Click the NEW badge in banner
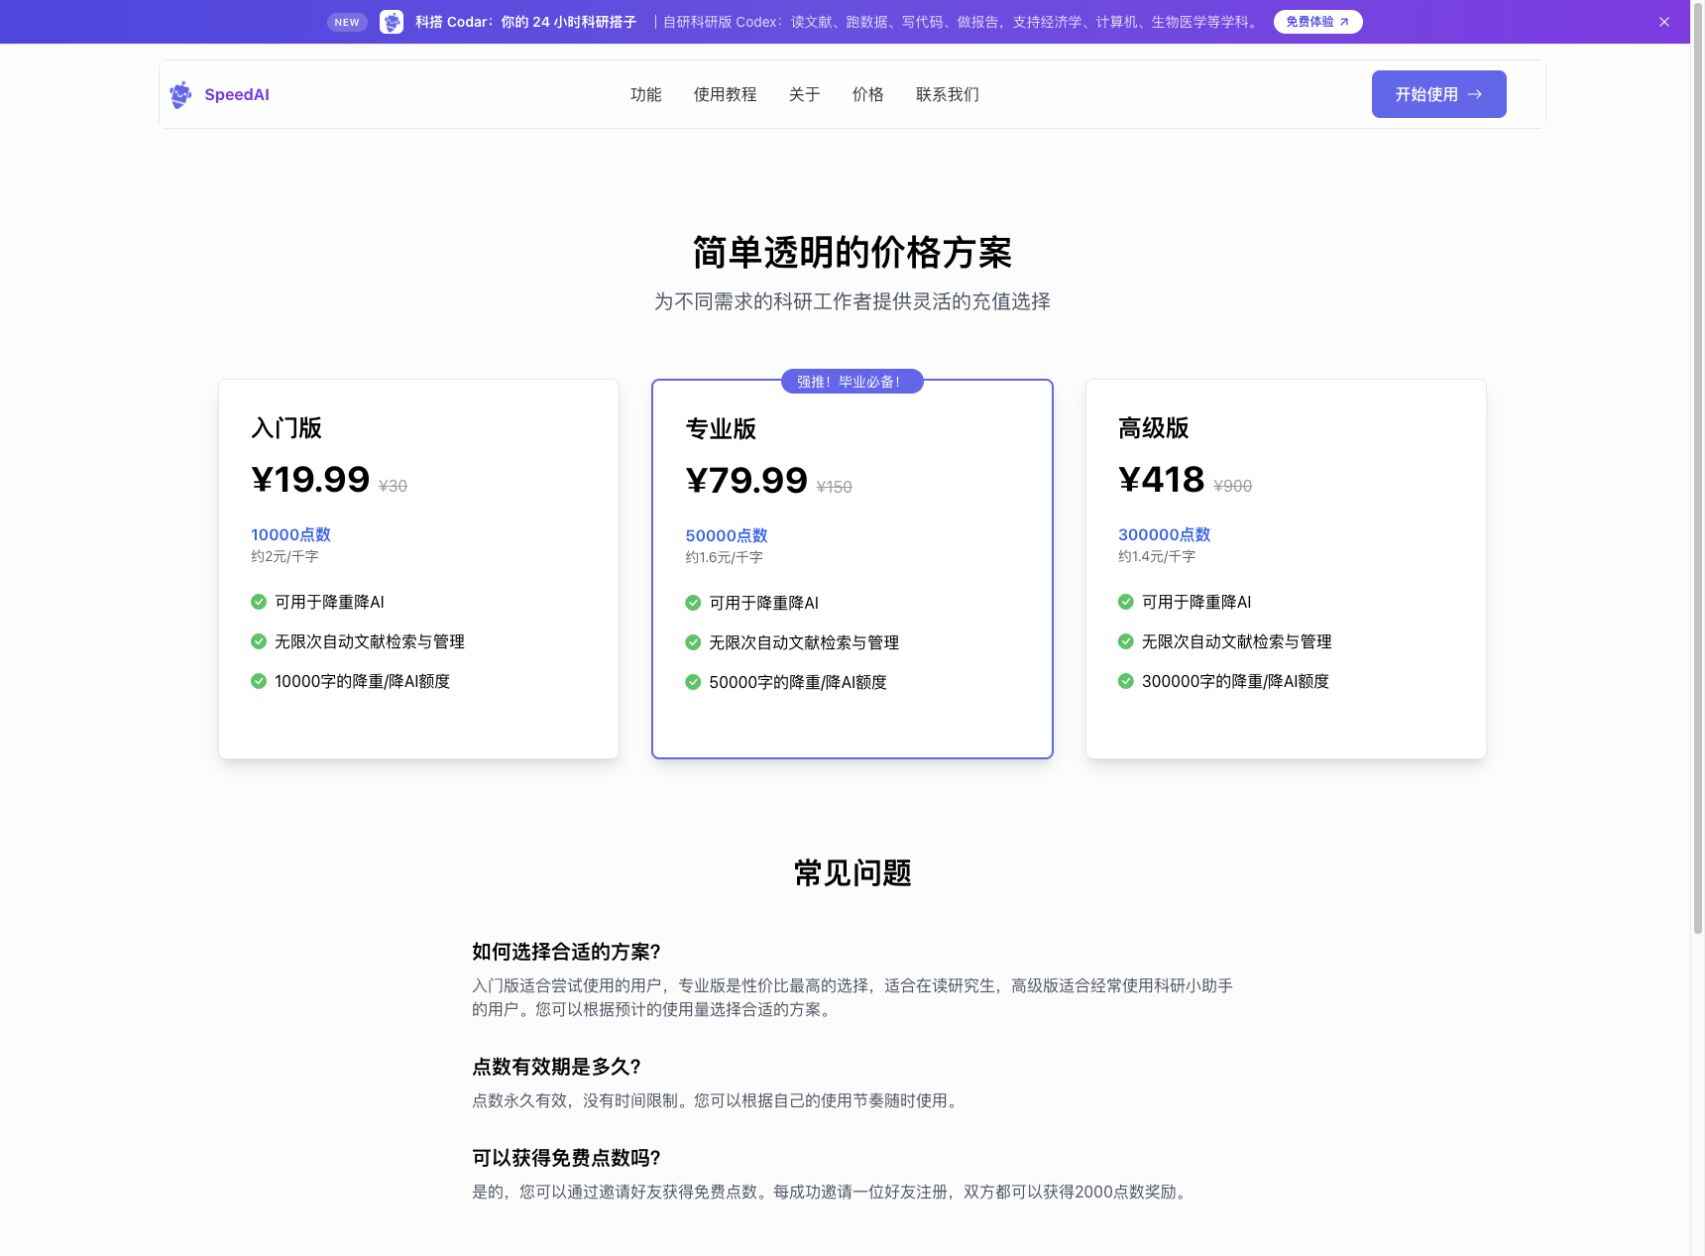Viewport: 1705px width, 1256px height. [347, 22]
